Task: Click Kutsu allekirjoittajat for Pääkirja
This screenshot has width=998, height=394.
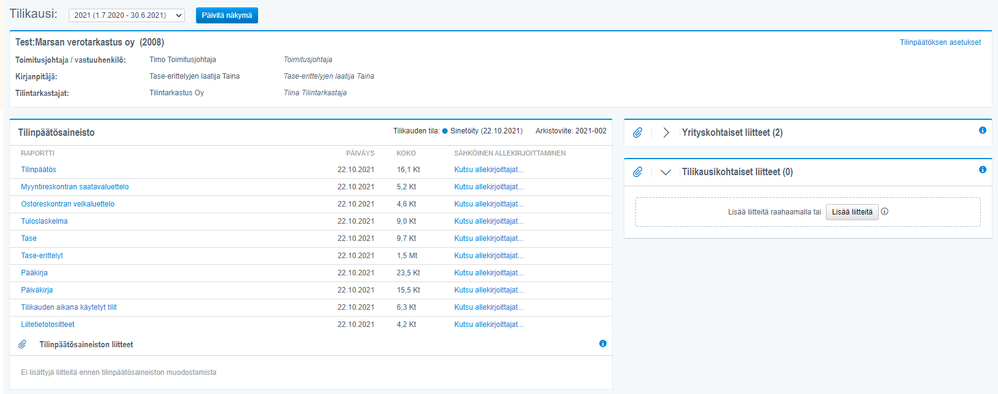Action: tap(489, 272)
